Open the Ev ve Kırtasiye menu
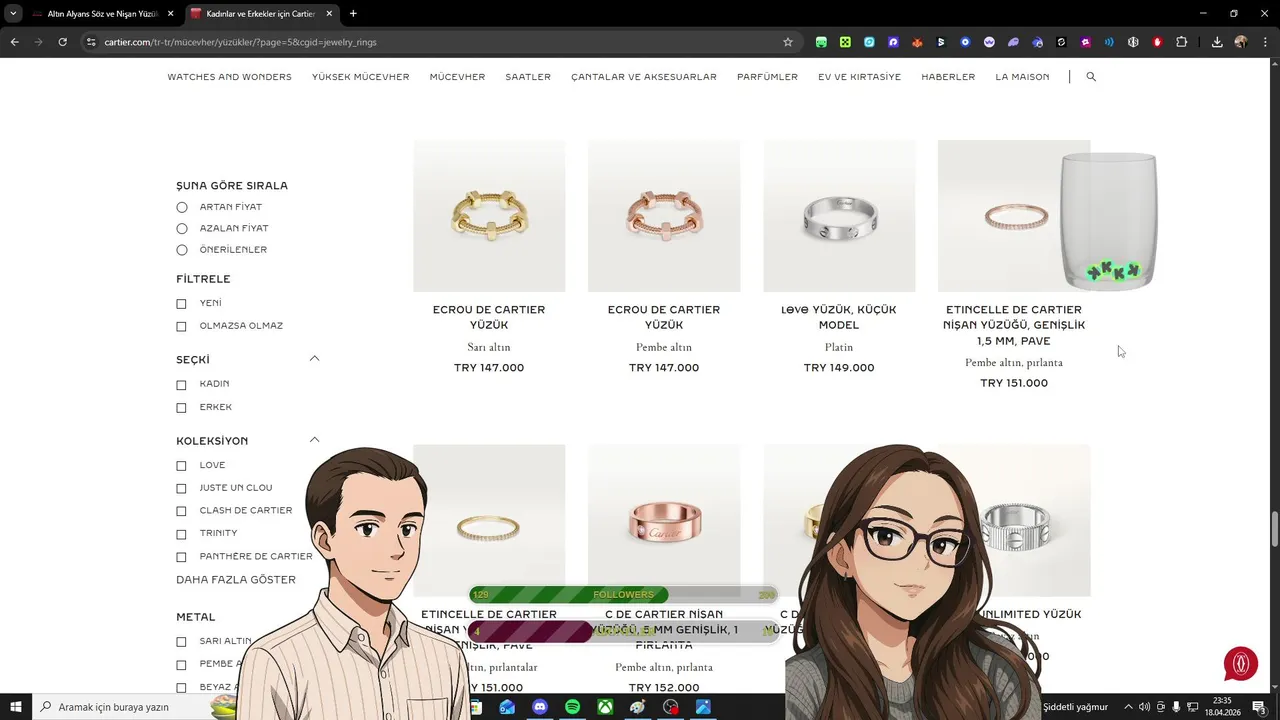 [x=859, y=77]
